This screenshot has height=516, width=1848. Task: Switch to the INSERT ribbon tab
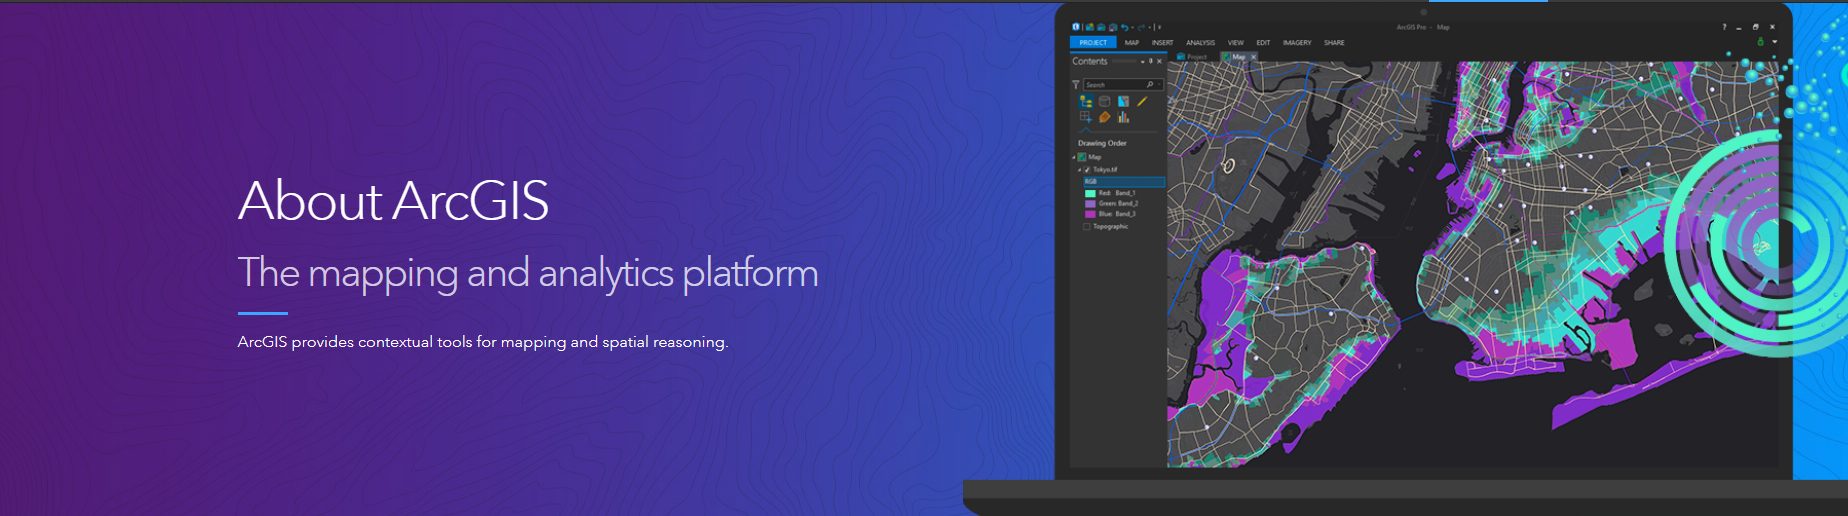pyautogui.click(x=1163, y=42)
